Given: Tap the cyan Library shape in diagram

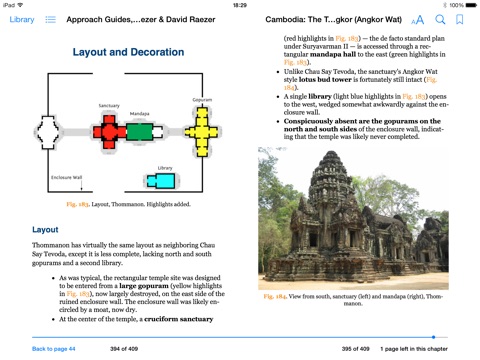Looking at the screenshot, I should 161,181.
